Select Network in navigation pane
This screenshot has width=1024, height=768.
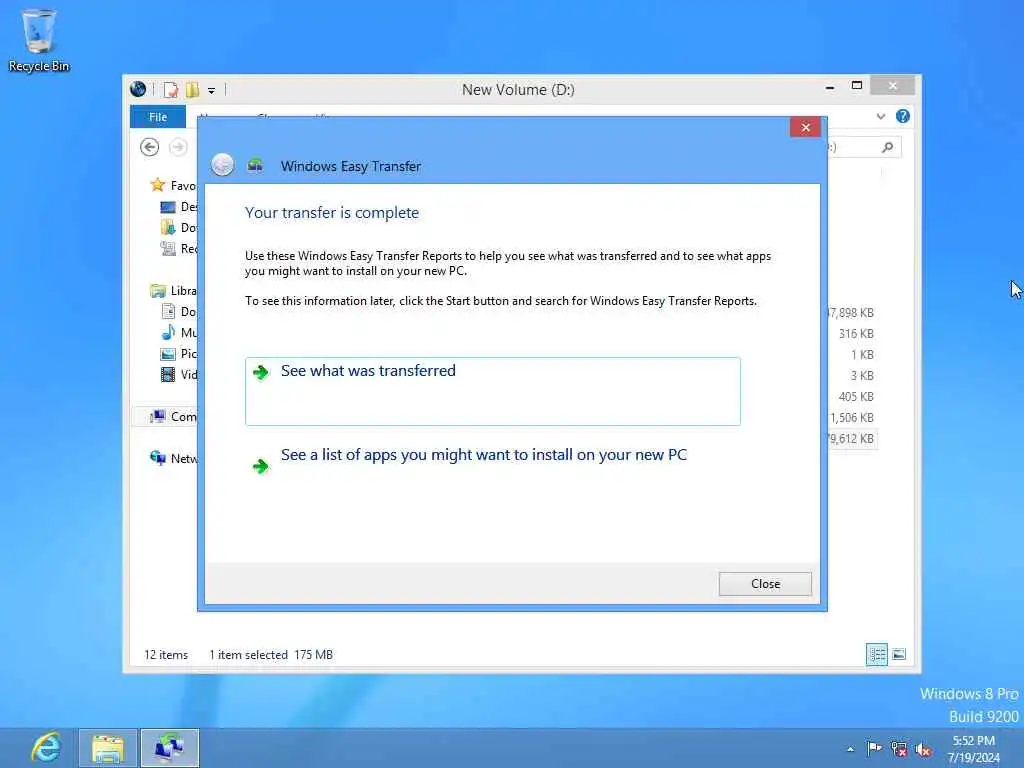(173, 458)
